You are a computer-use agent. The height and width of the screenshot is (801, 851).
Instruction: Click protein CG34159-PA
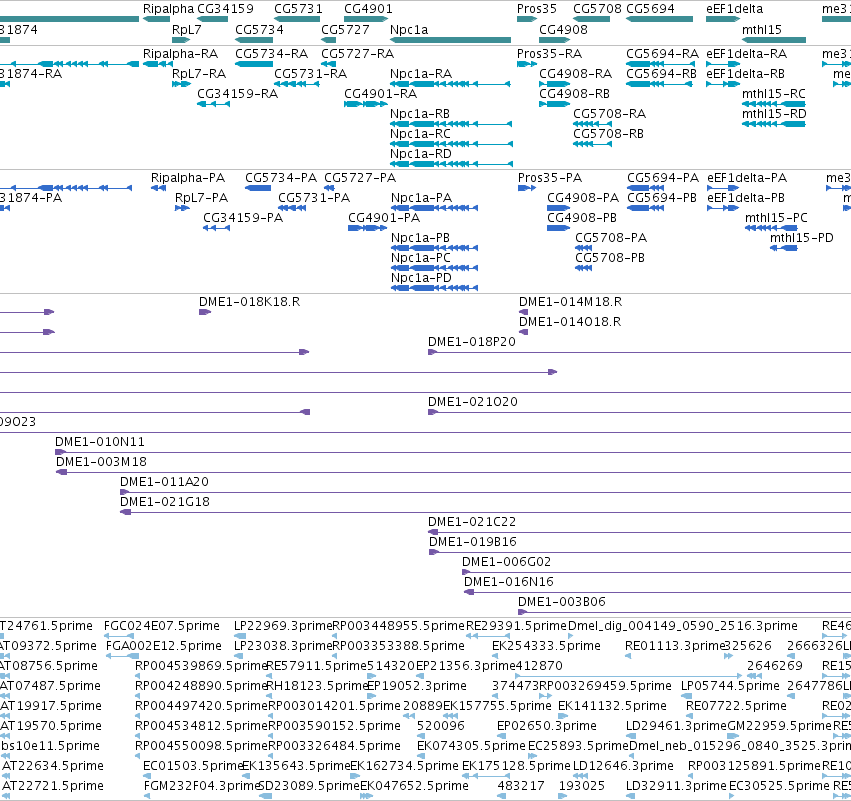point(243,218)
